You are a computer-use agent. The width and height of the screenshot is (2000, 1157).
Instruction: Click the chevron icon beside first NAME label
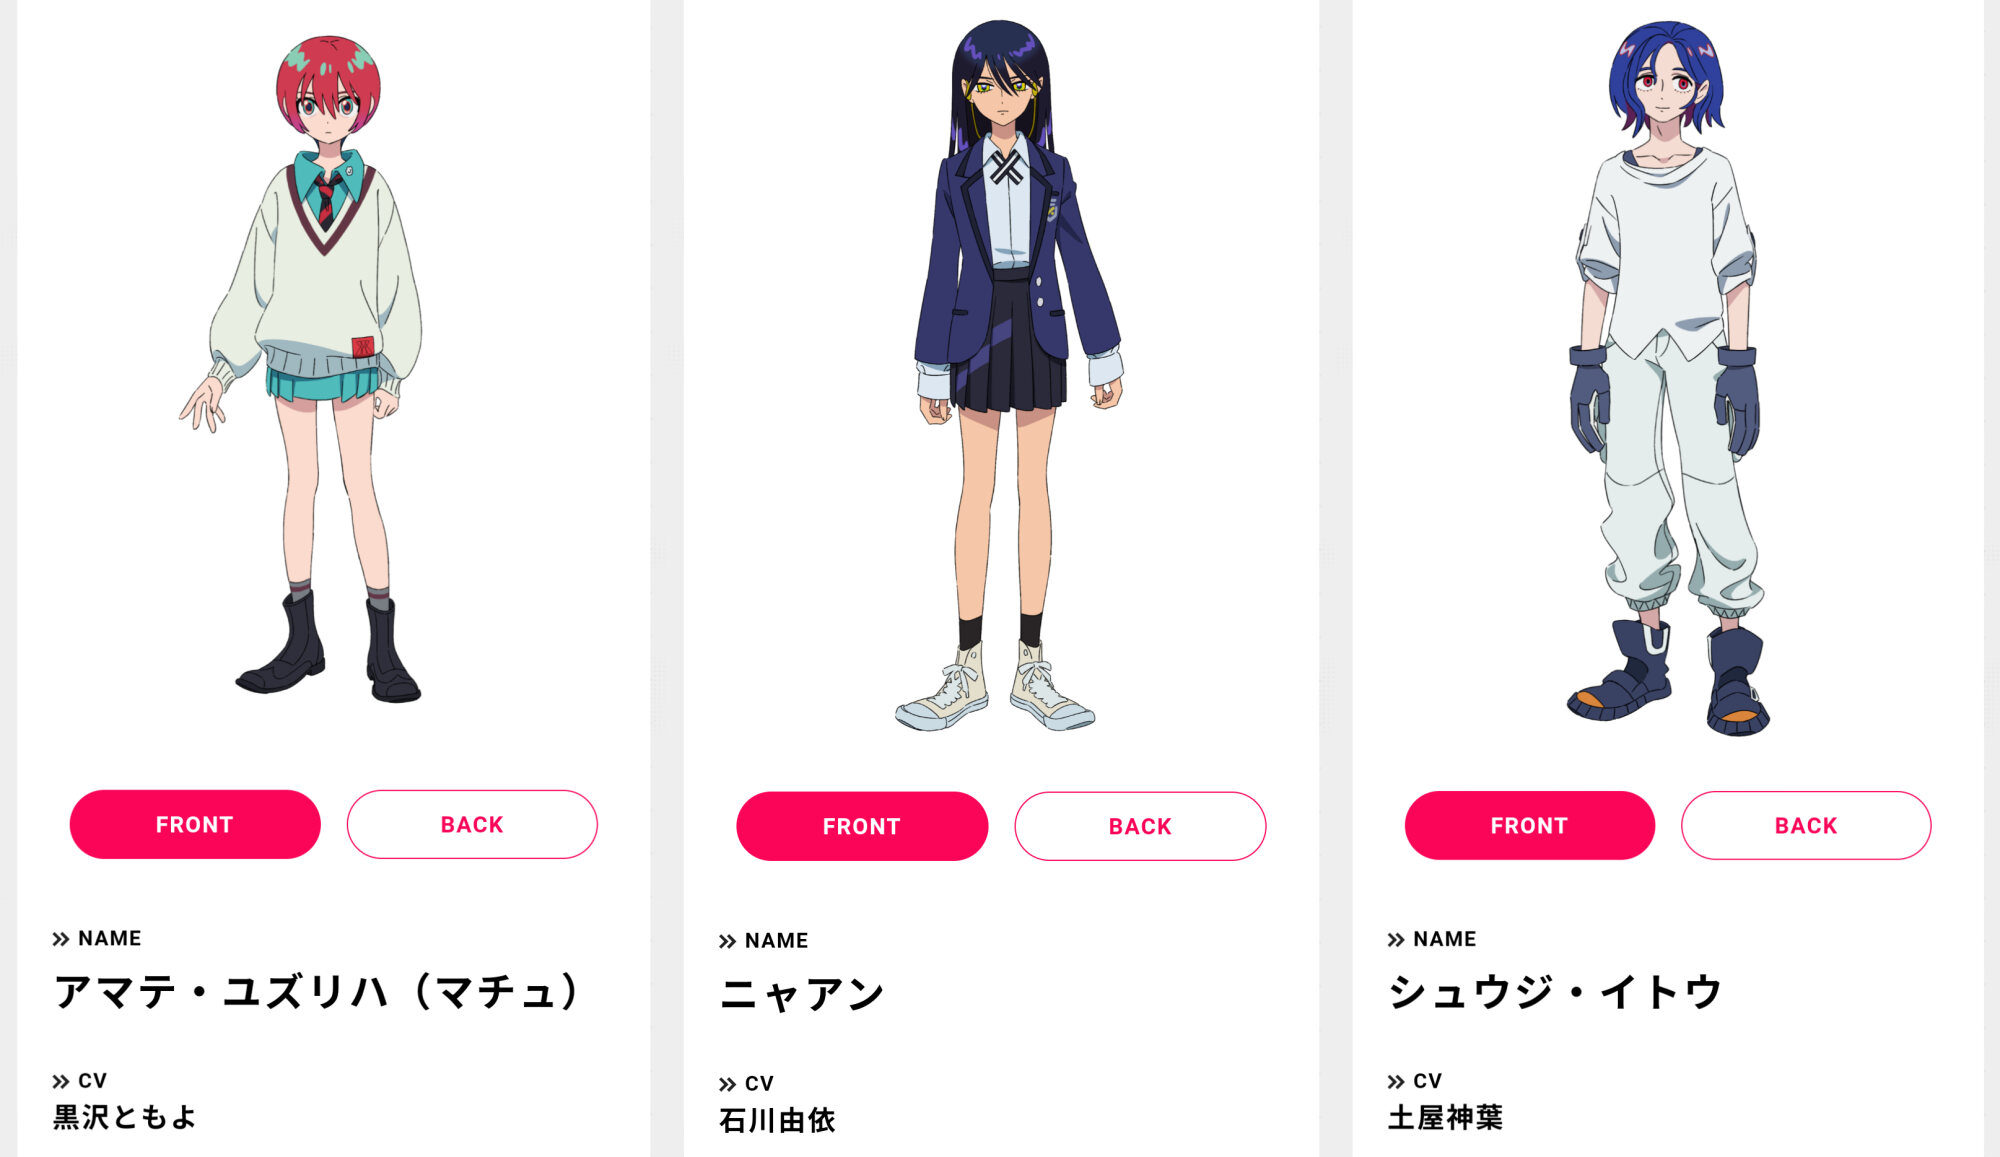pyautogui.click(x=61, y=939)
